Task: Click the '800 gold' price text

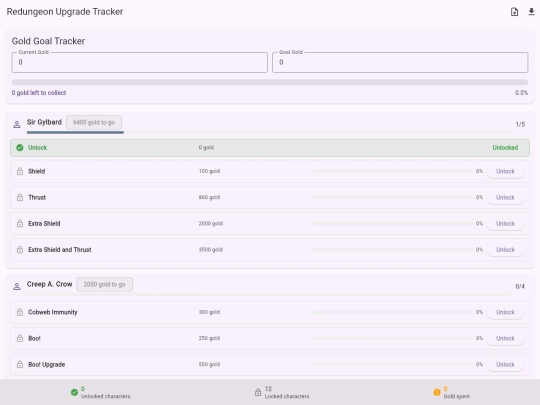Action: click(209, 197)
